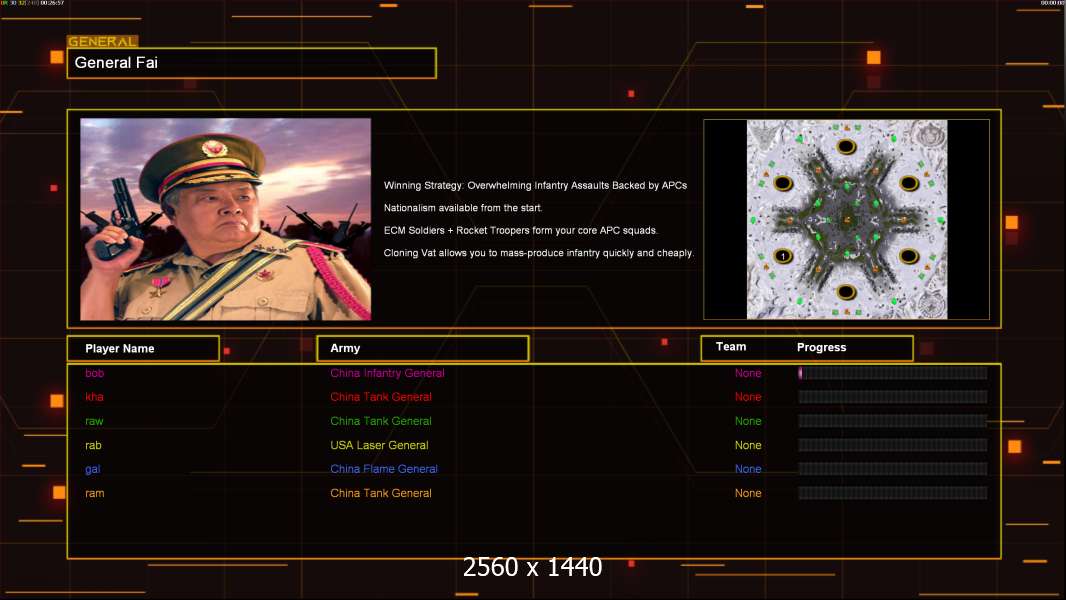Open gal's China Flame General army selection

point(384,469)
